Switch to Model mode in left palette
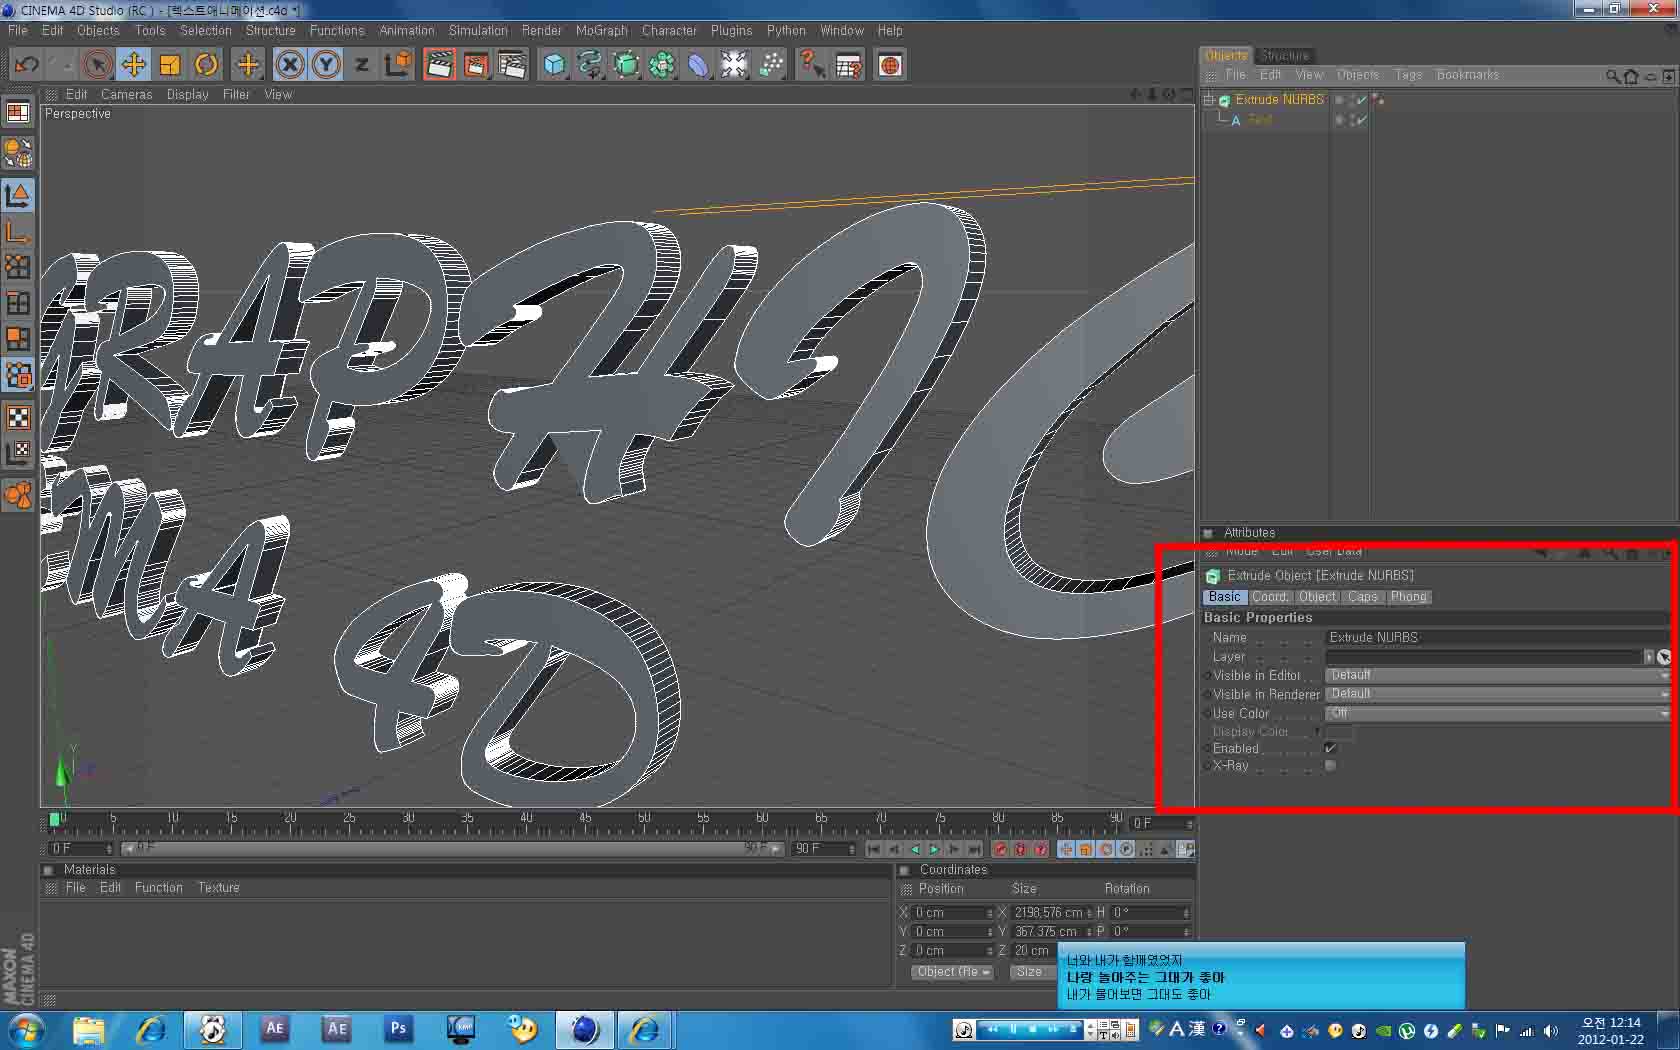 (x=18, y=195)
